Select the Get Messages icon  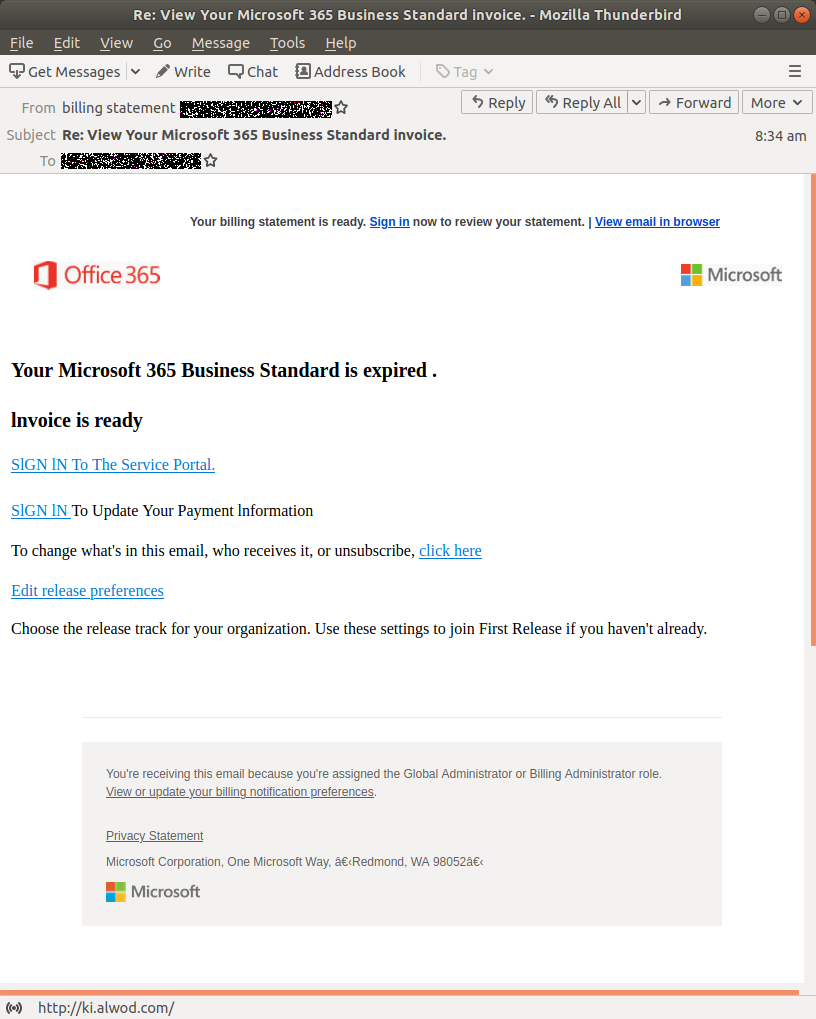pyautogui.click(x=15, y=71)
